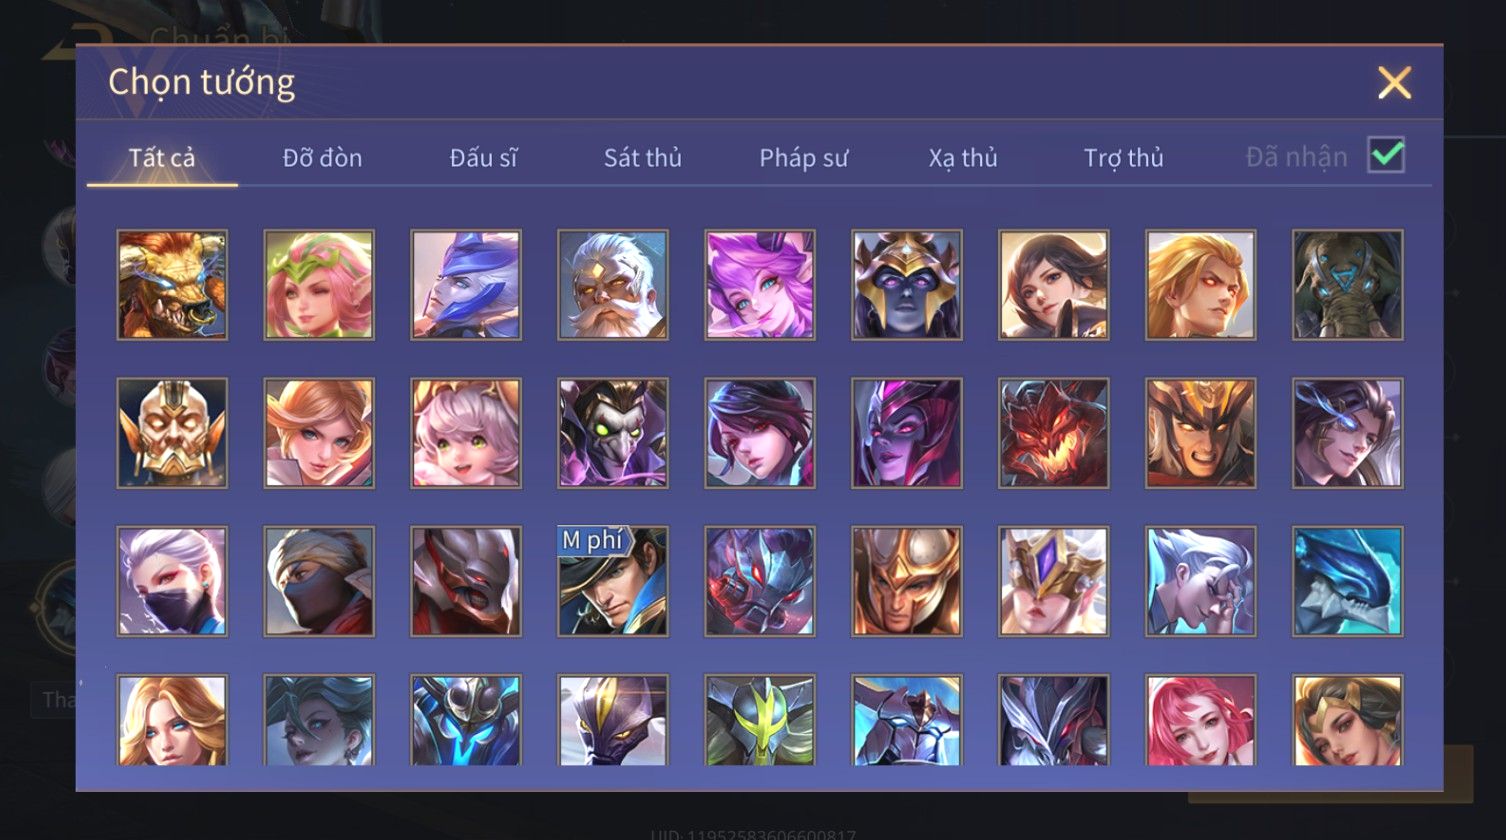Screen dimensions: 1506x840
Task: Select the purple-haired girl hero portrait
Action: [x=760, y=285]
